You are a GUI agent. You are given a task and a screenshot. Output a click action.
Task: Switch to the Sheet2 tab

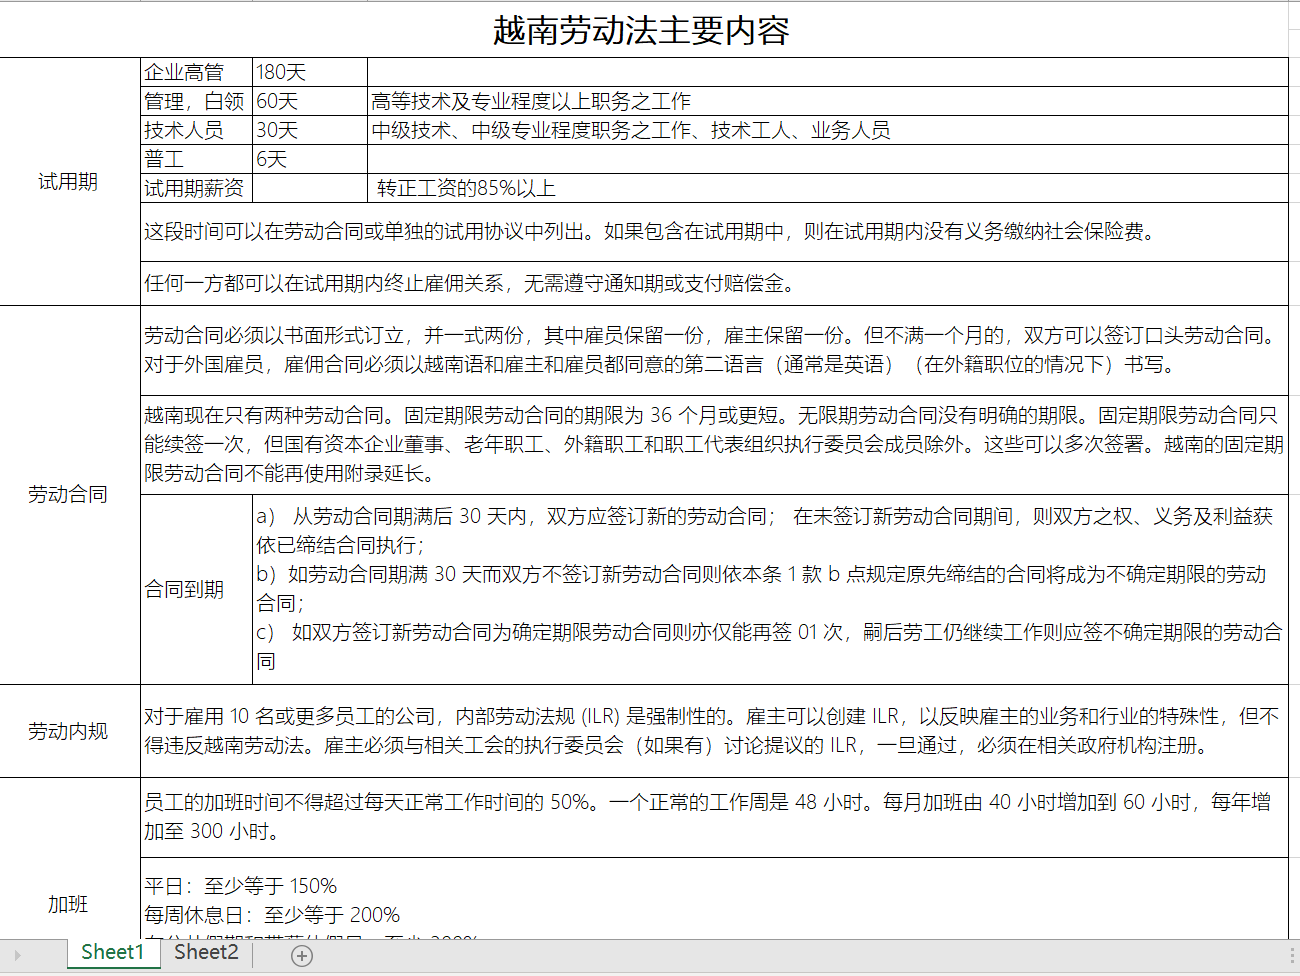click(206, 953)
